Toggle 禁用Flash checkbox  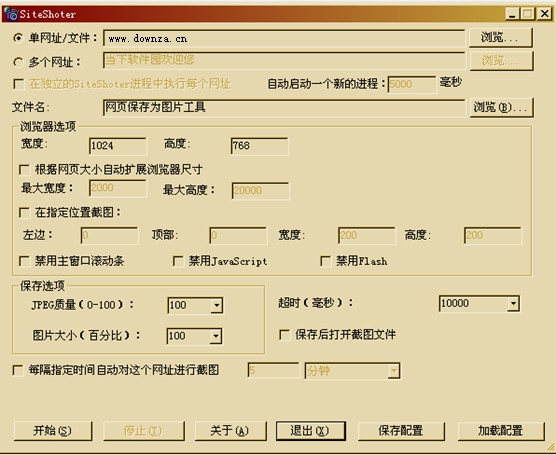326,261
